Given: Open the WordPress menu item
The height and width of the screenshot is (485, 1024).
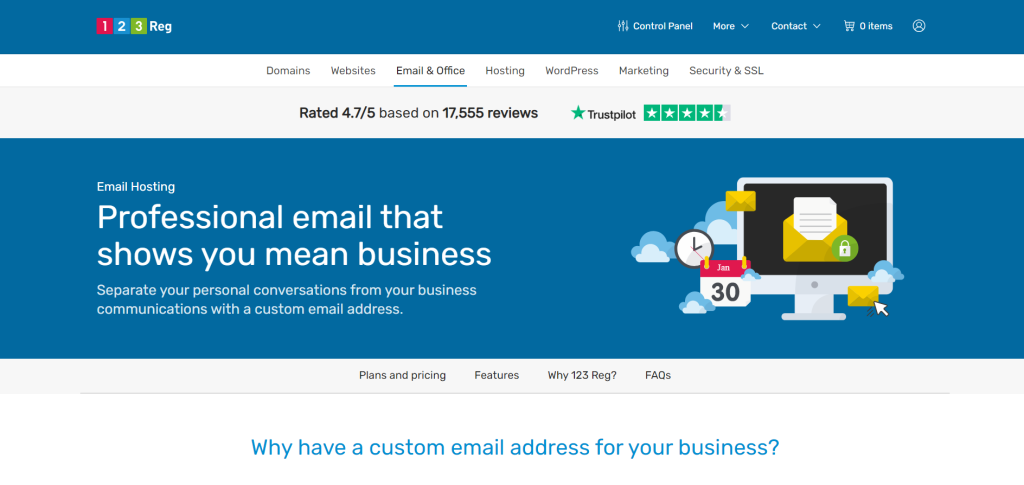Looking at the screenshot, I should 571,71.
